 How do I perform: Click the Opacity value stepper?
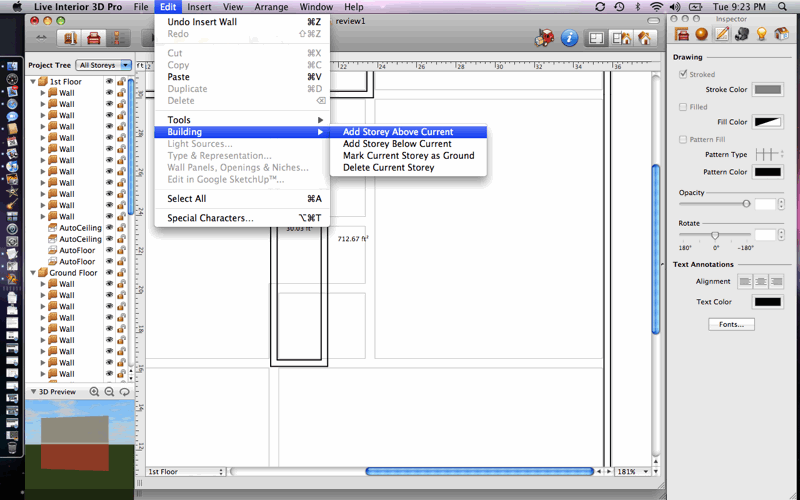(781, 204)
